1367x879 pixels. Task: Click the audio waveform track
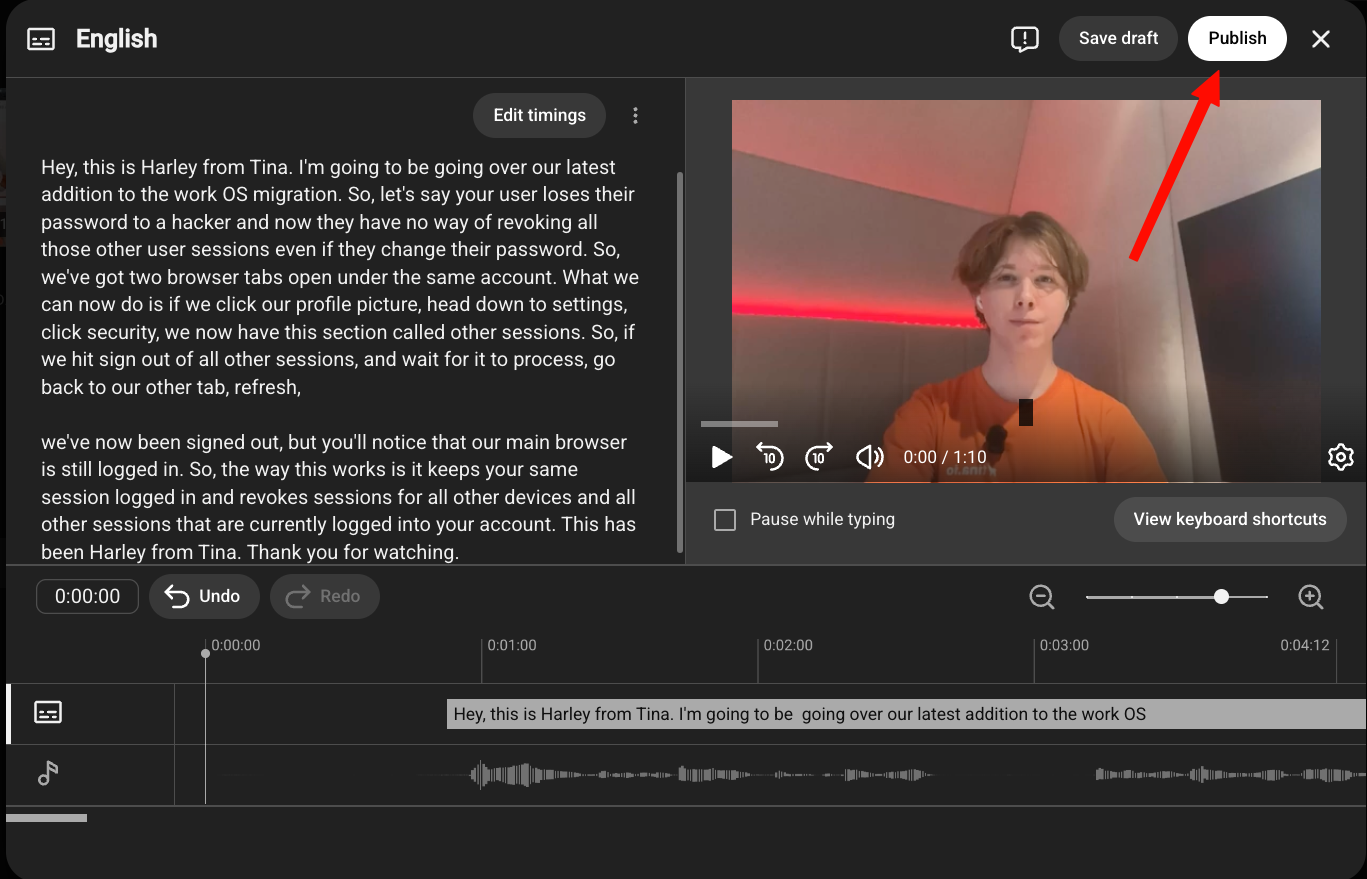point(770,774)
